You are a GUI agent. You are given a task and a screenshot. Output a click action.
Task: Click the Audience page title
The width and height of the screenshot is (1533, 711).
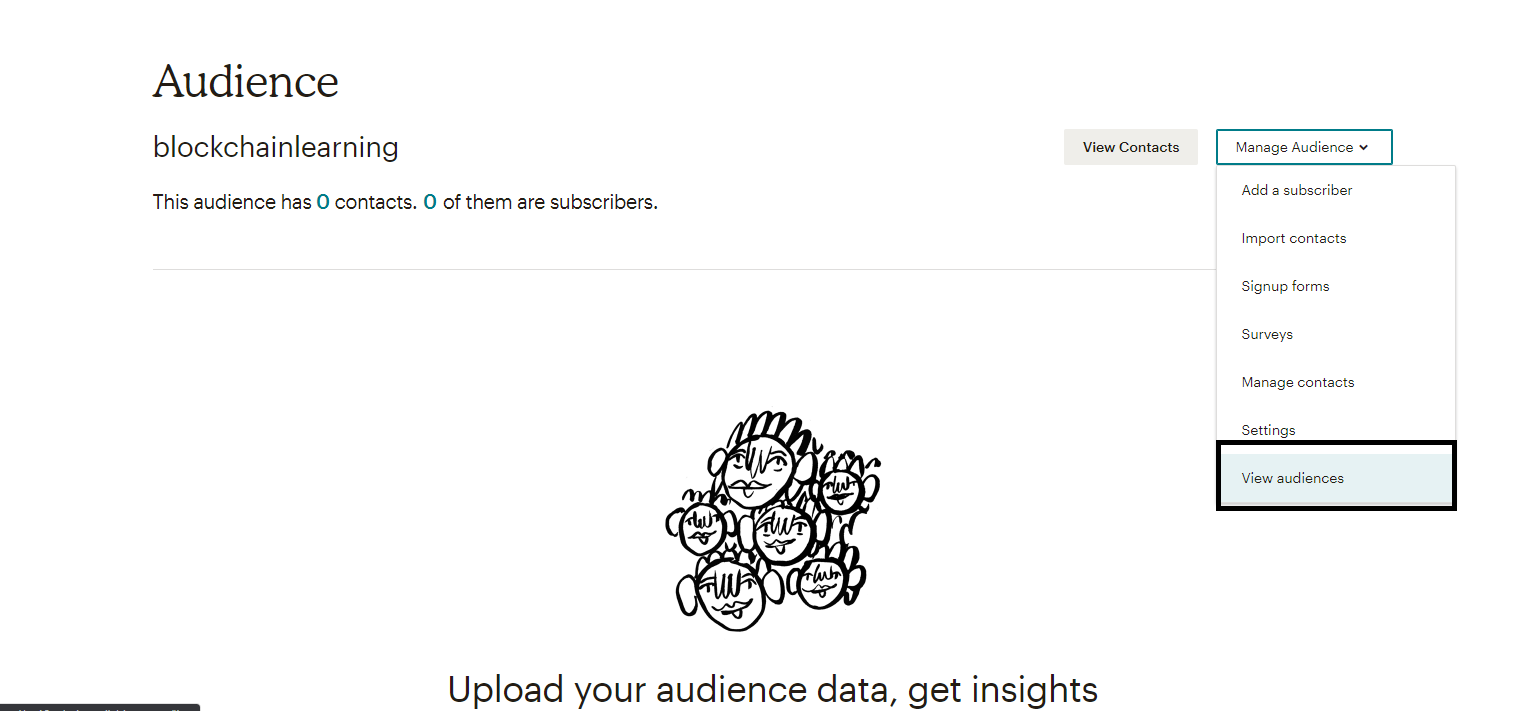pos(246,81)
